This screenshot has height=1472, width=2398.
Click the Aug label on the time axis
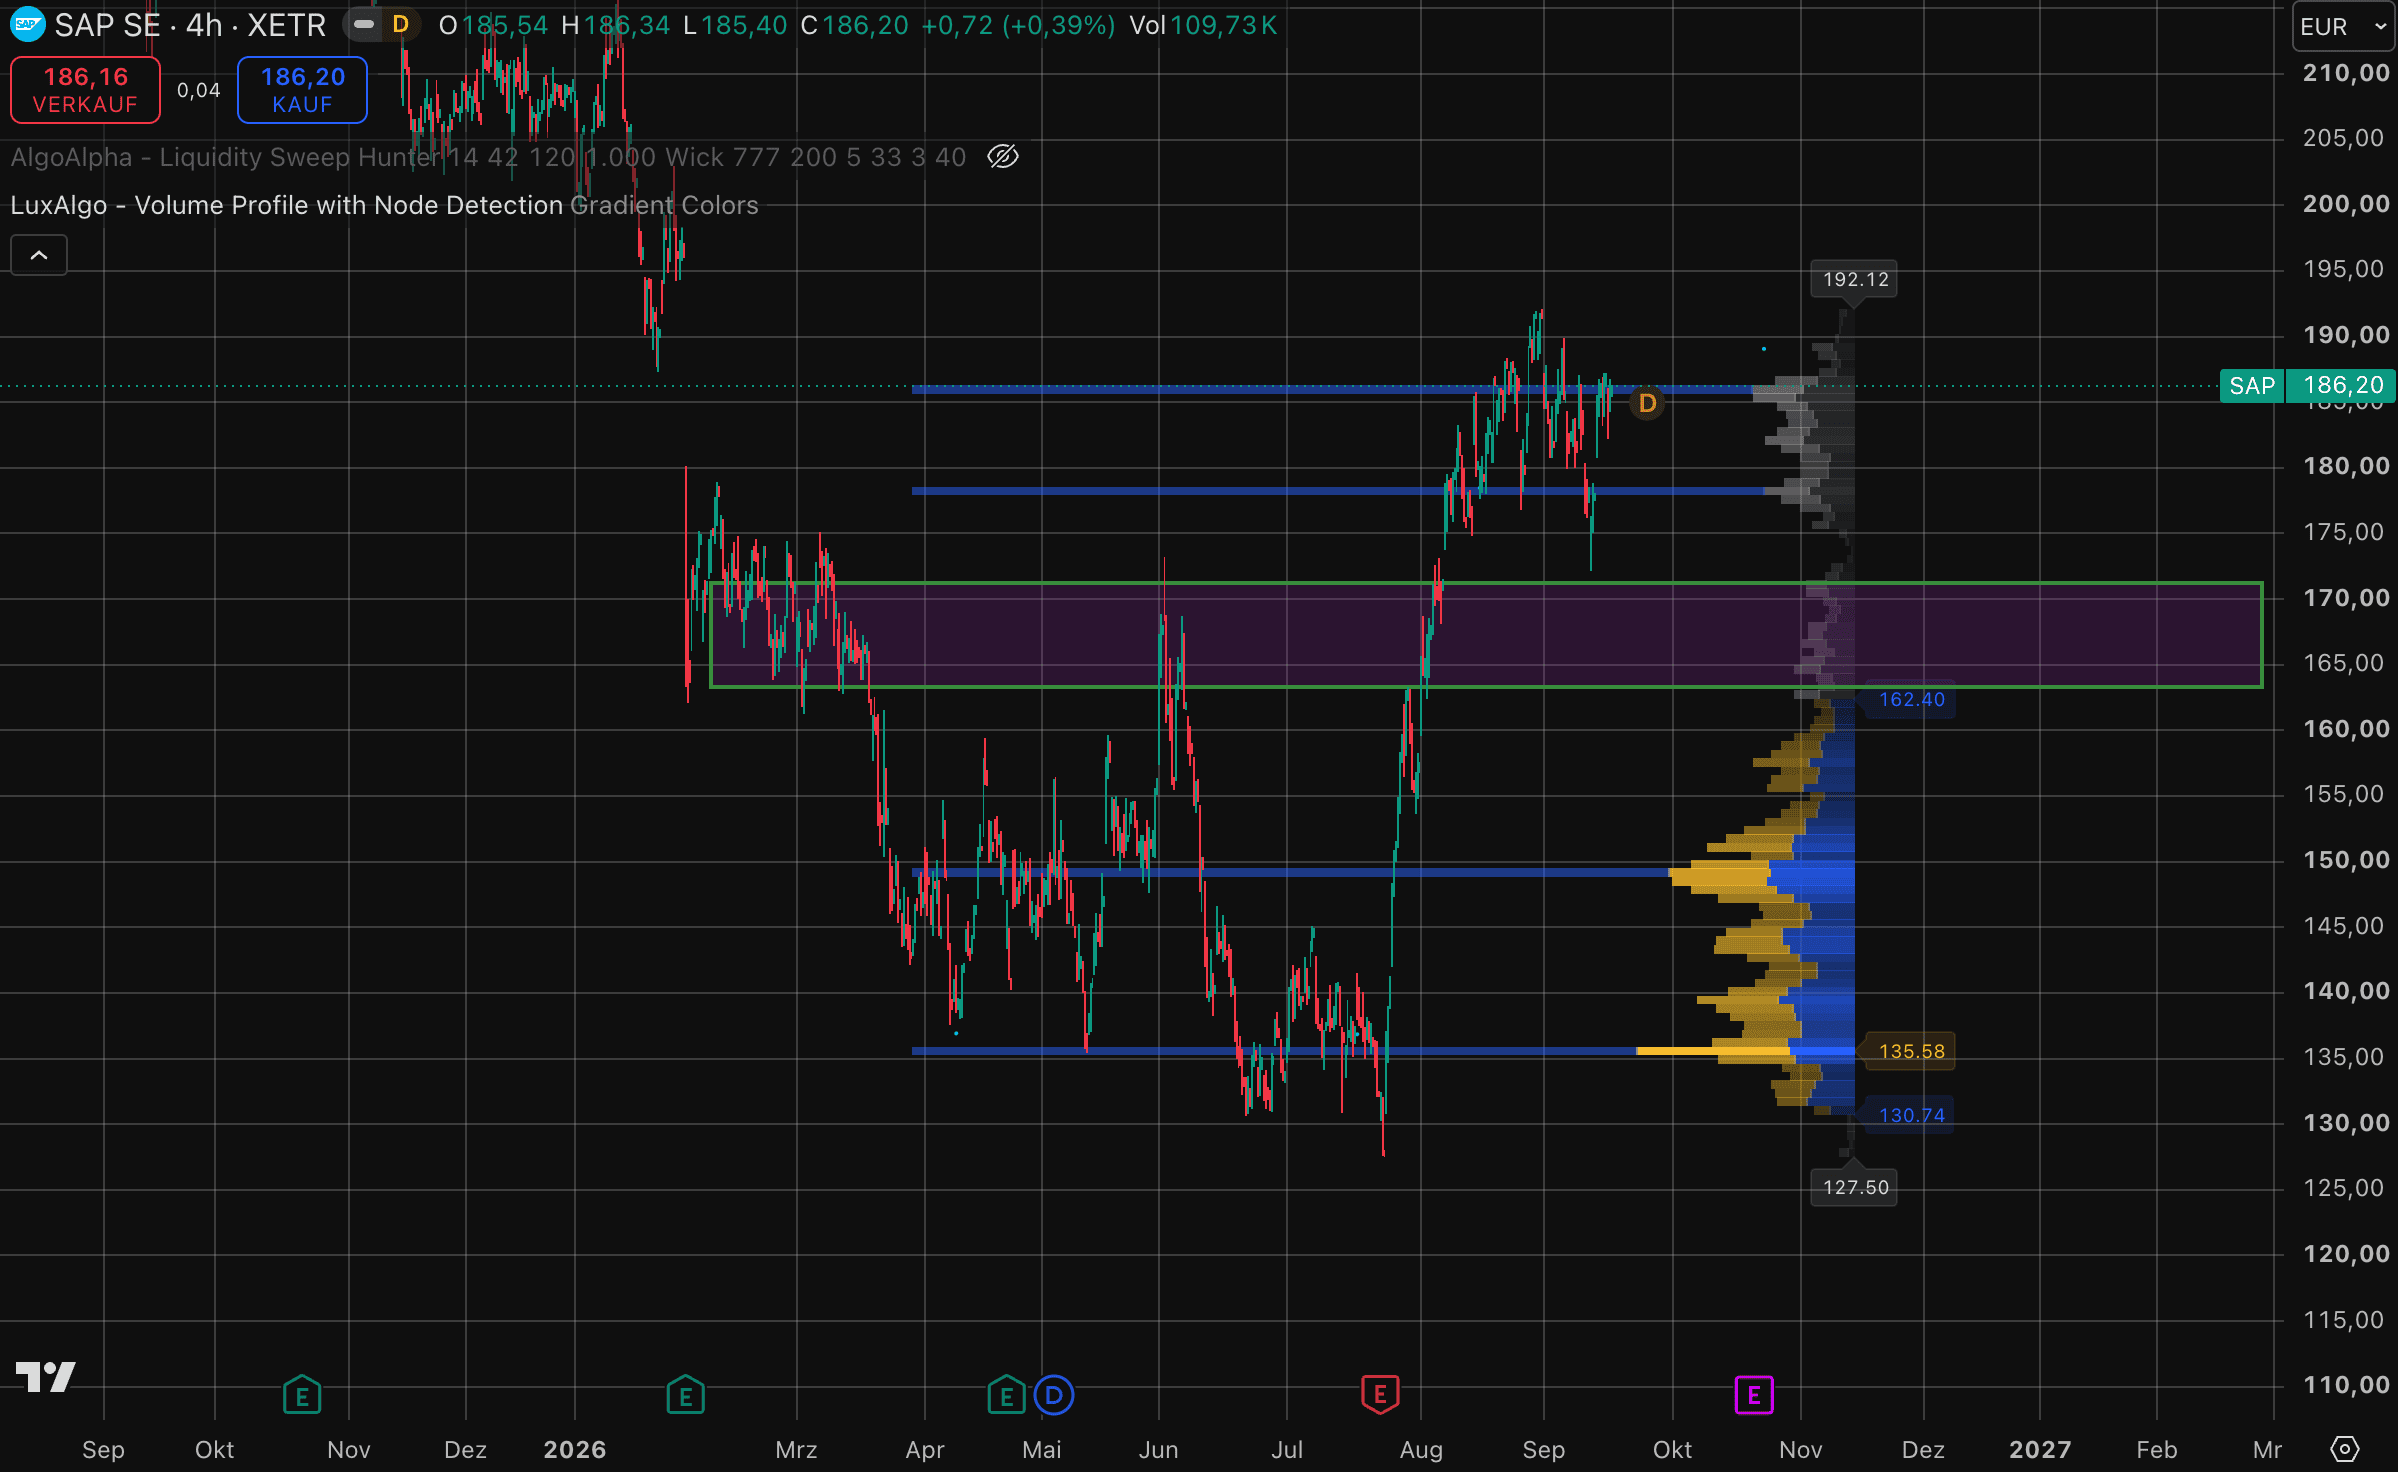point(1421,1449)
